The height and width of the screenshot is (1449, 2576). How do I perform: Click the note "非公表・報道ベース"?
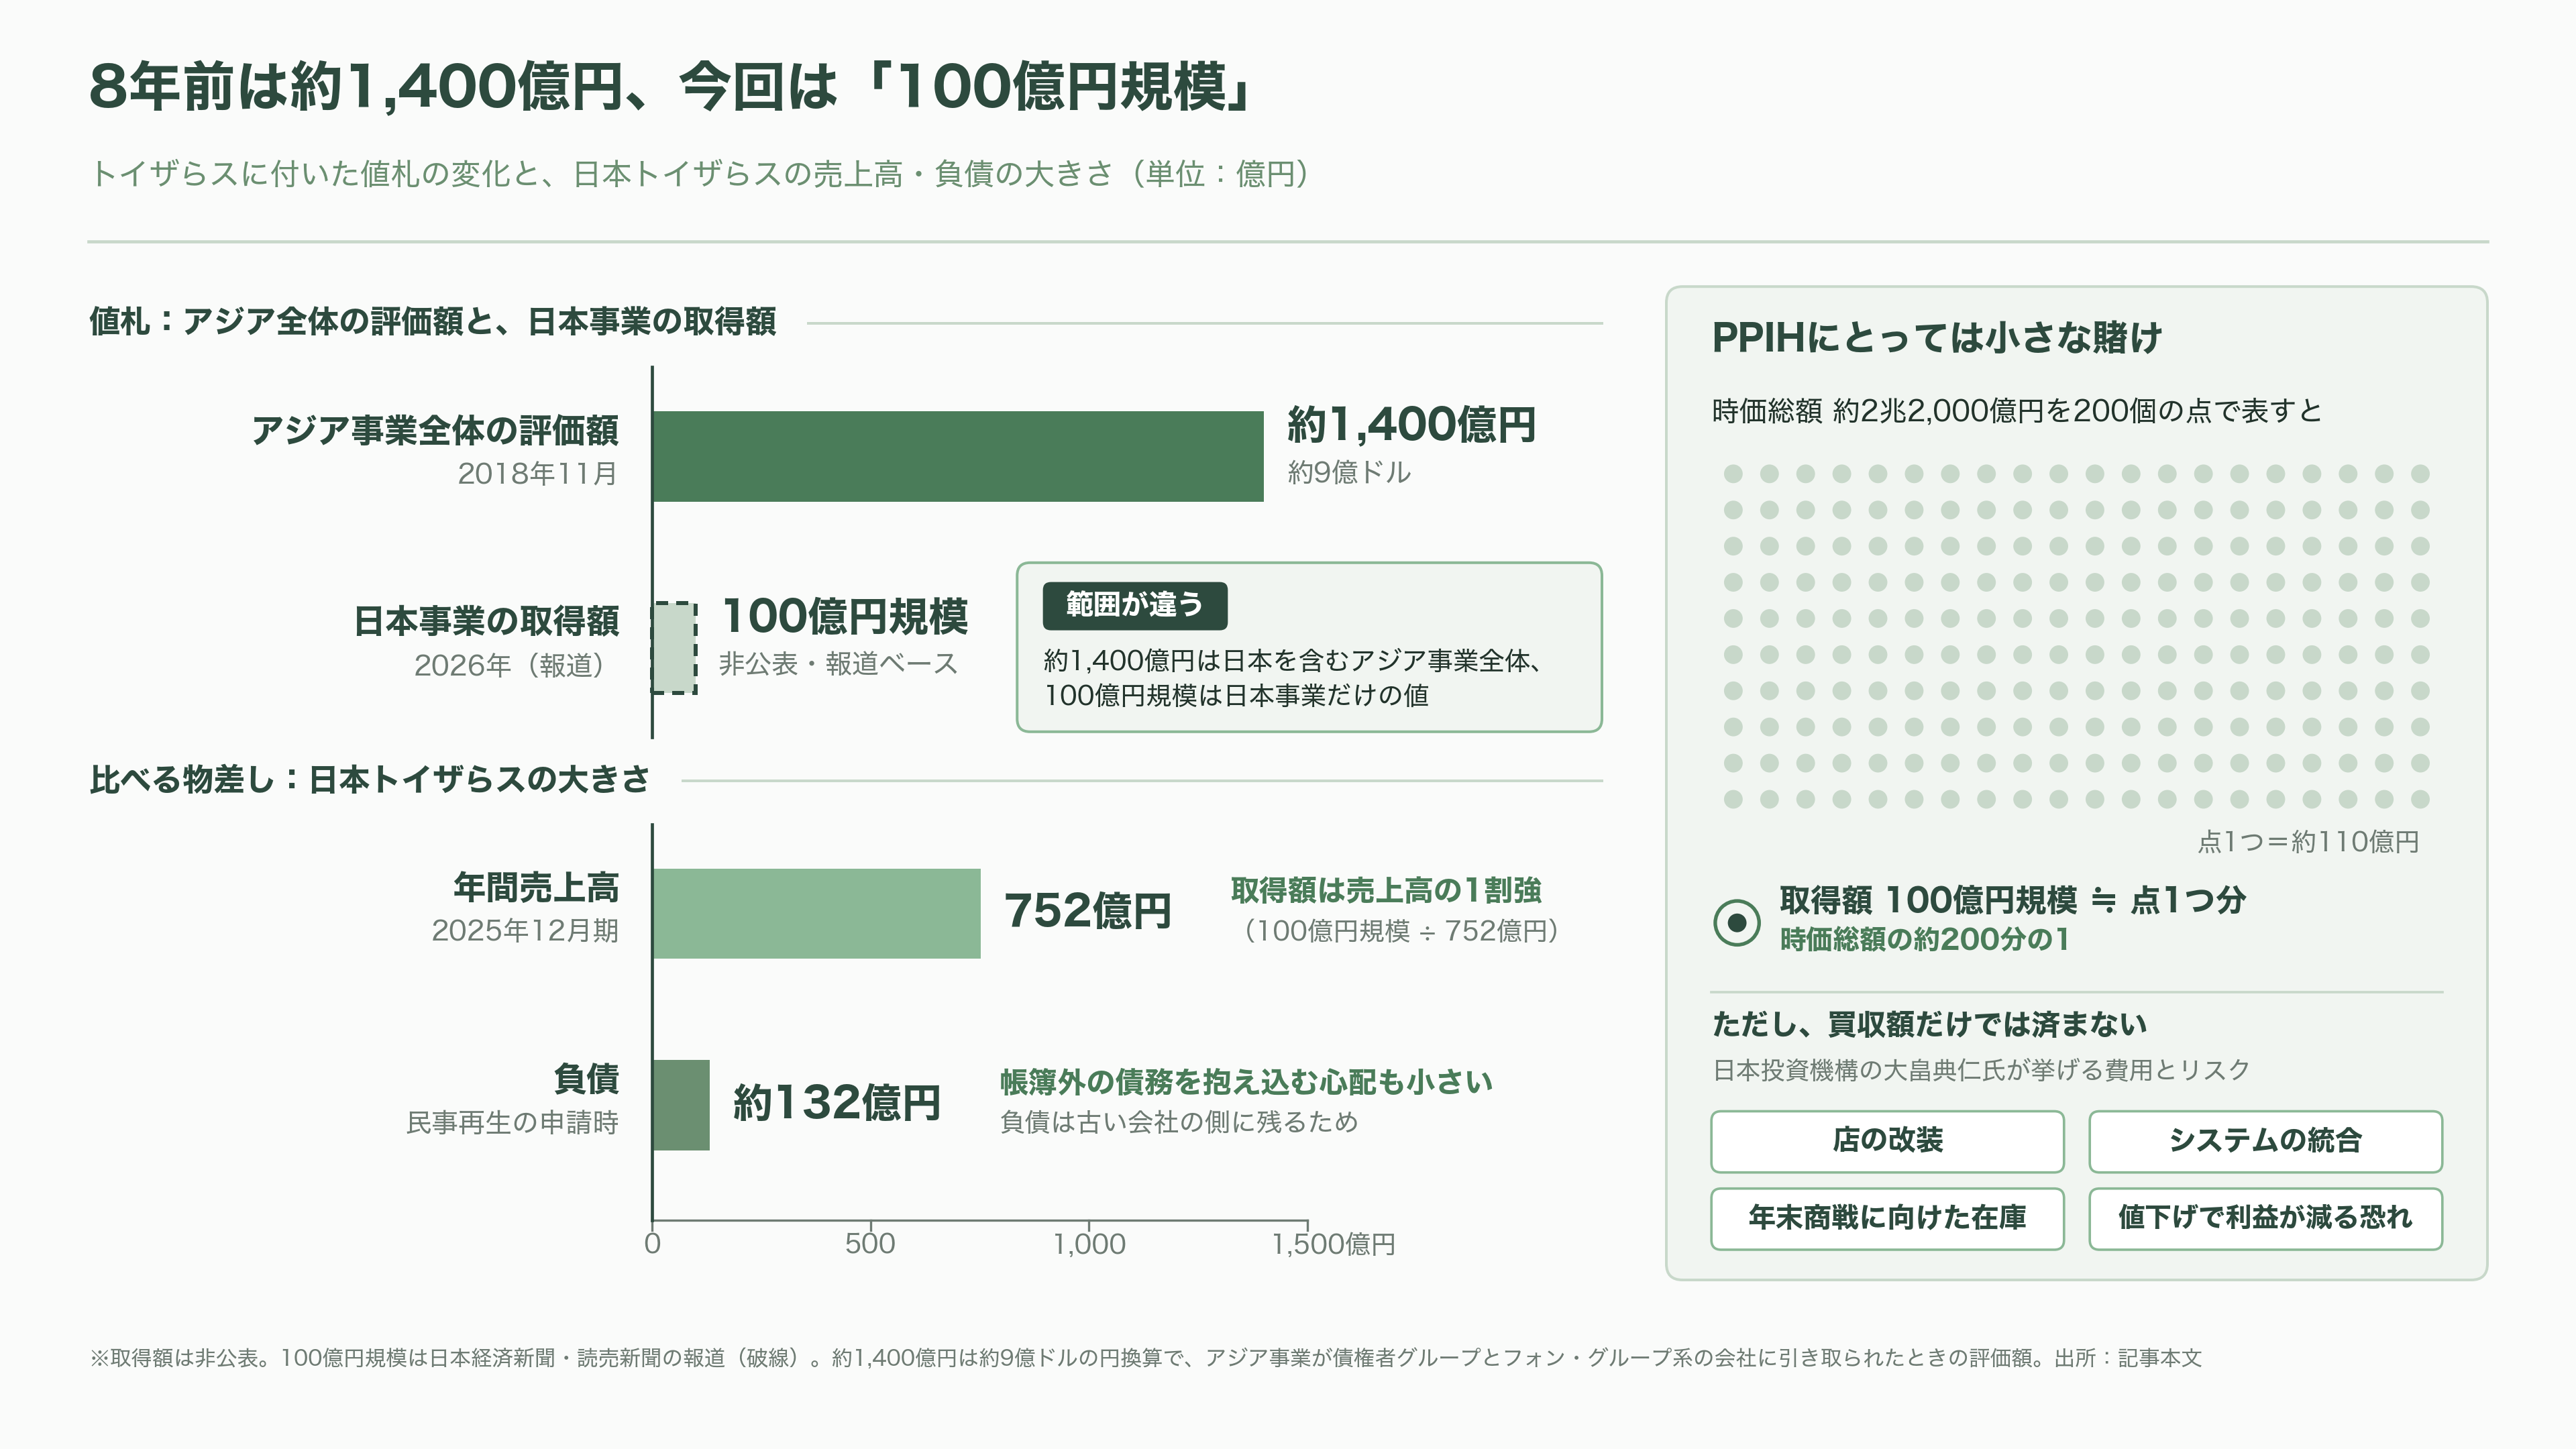[x=839, y=663]
